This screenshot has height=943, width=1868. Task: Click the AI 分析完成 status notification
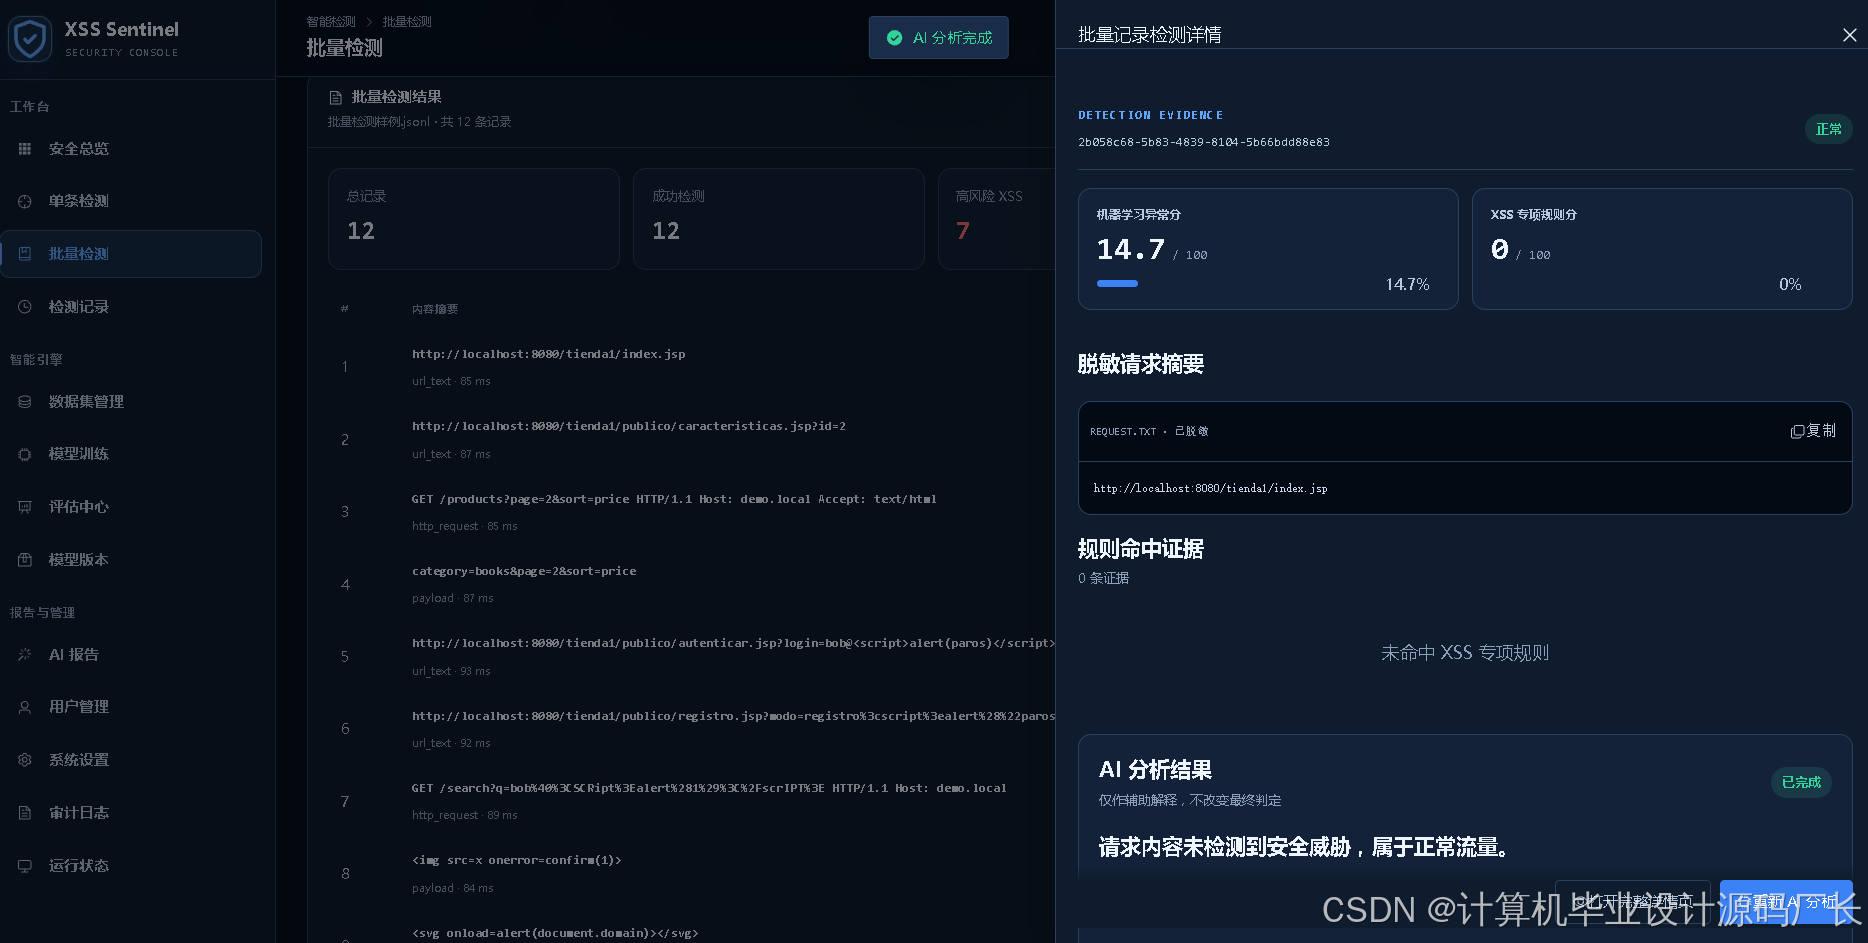tap(938, 38)
